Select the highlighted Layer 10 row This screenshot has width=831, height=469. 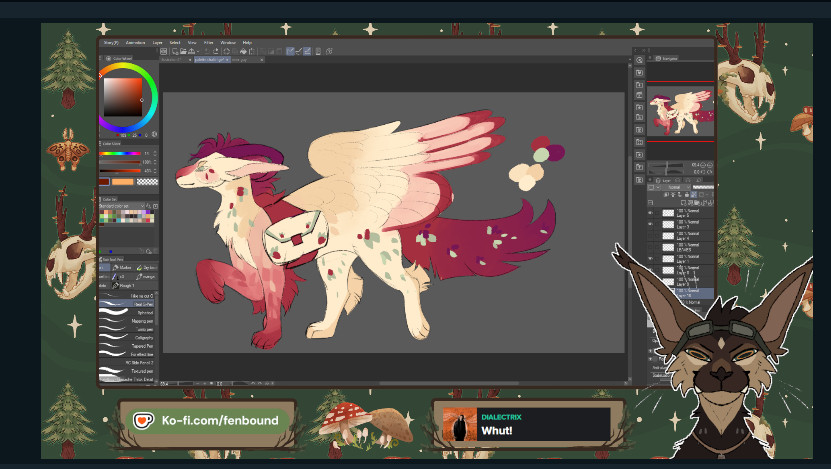click(x=692, y=293)
